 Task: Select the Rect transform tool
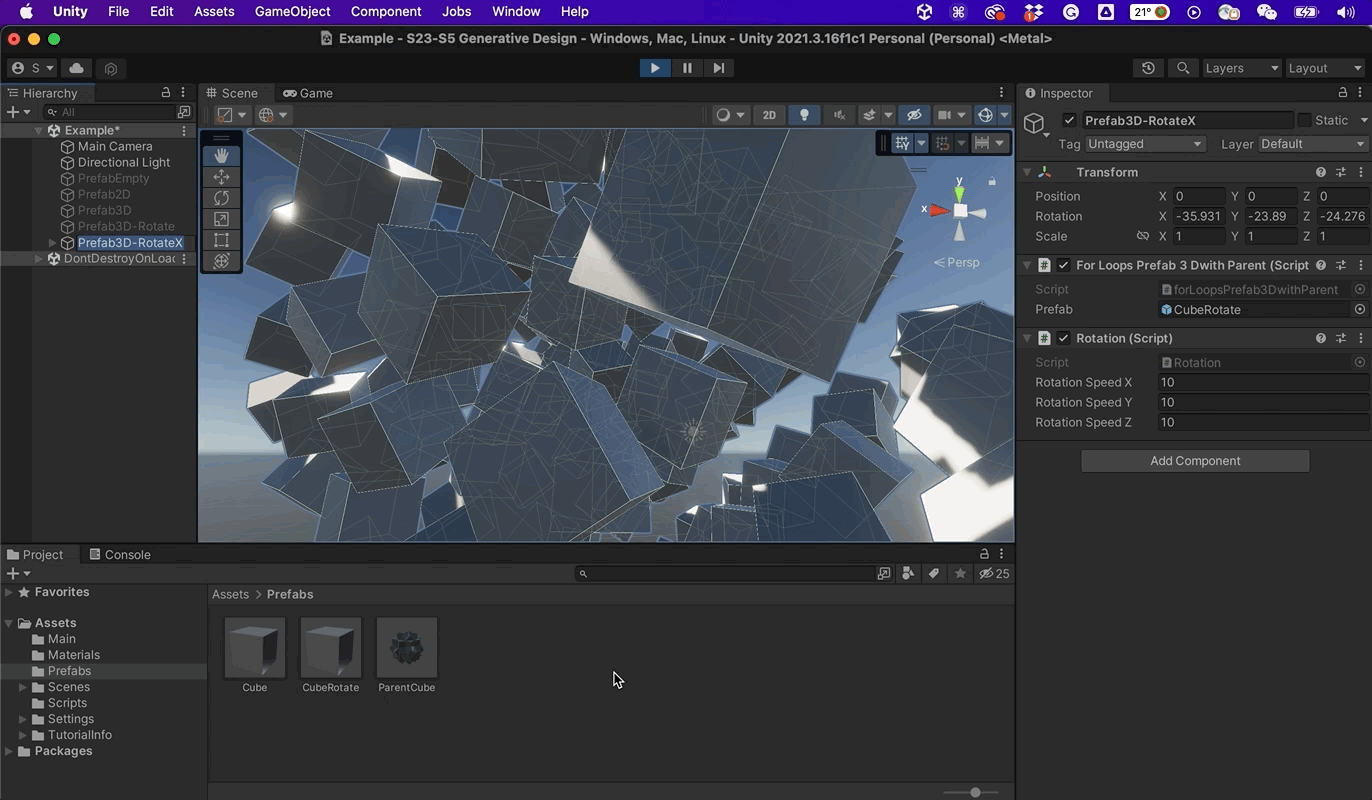[x=222, y=240]
